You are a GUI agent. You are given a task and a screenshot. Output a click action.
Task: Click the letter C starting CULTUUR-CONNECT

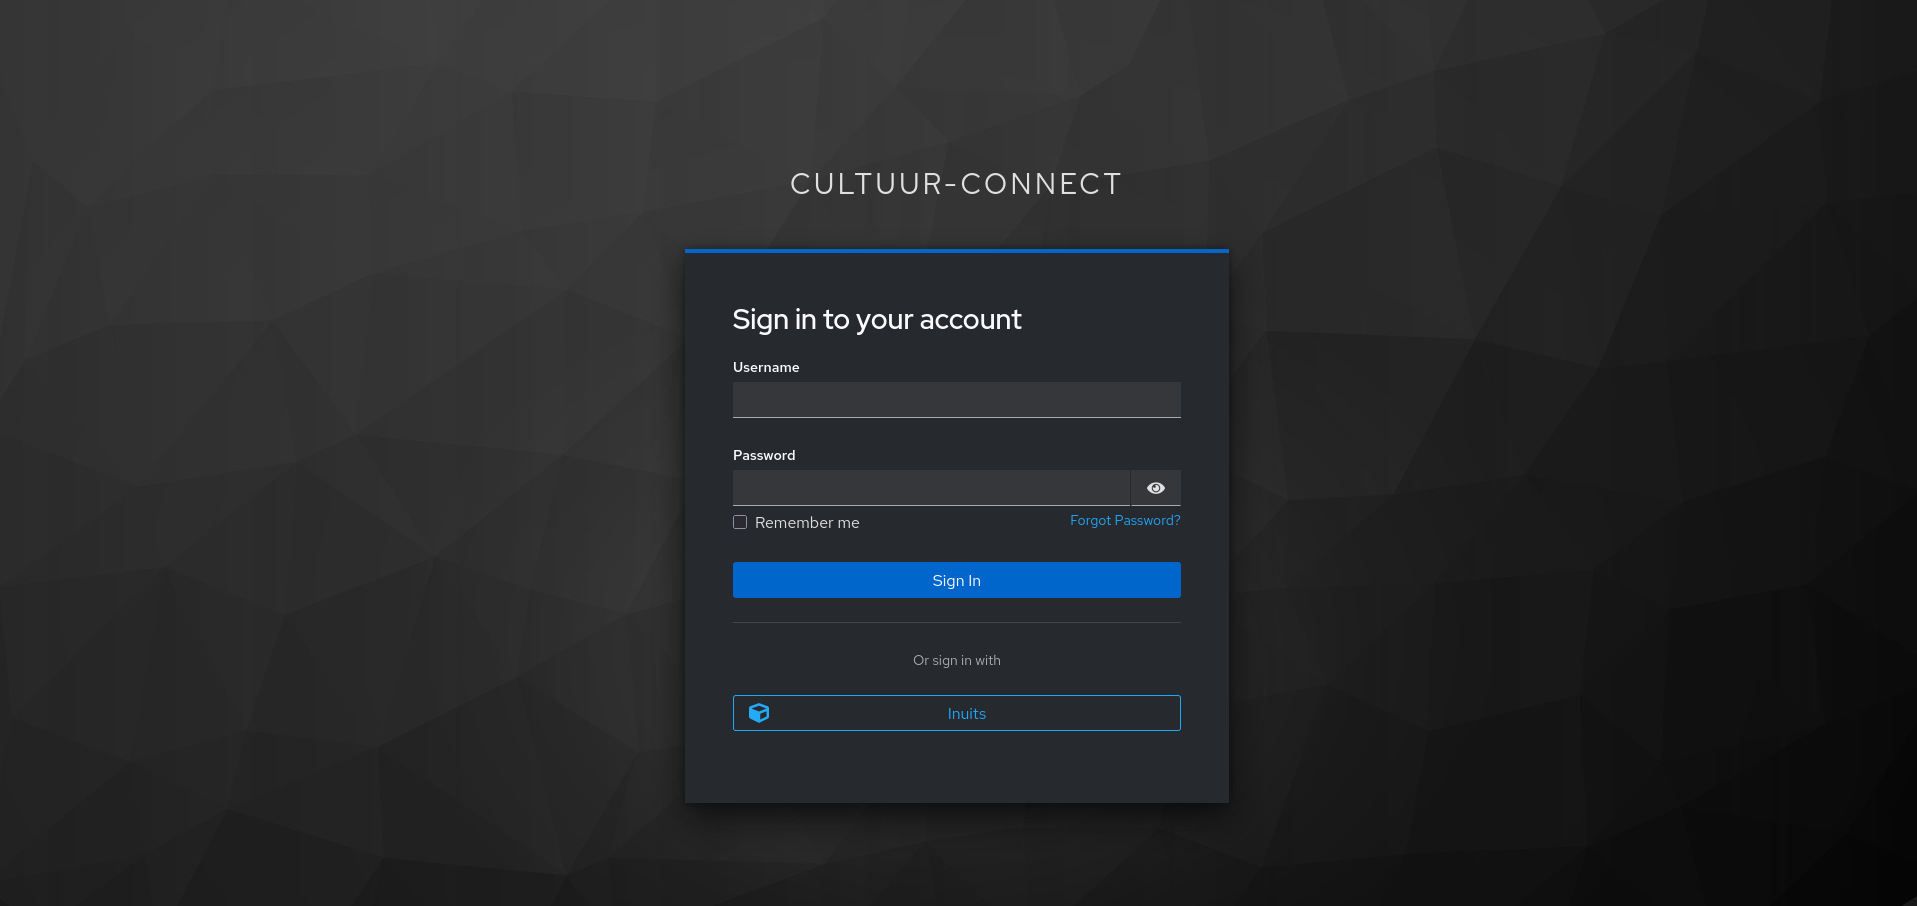point(801,184)
